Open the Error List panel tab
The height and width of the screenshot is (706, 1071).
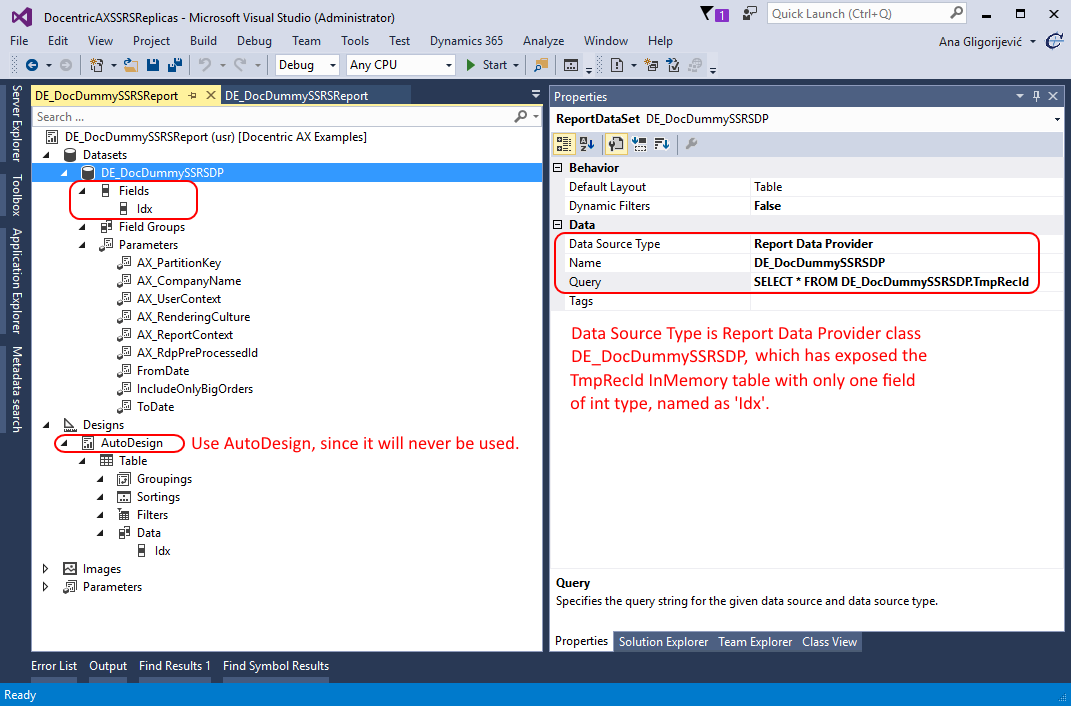[54, 666]
